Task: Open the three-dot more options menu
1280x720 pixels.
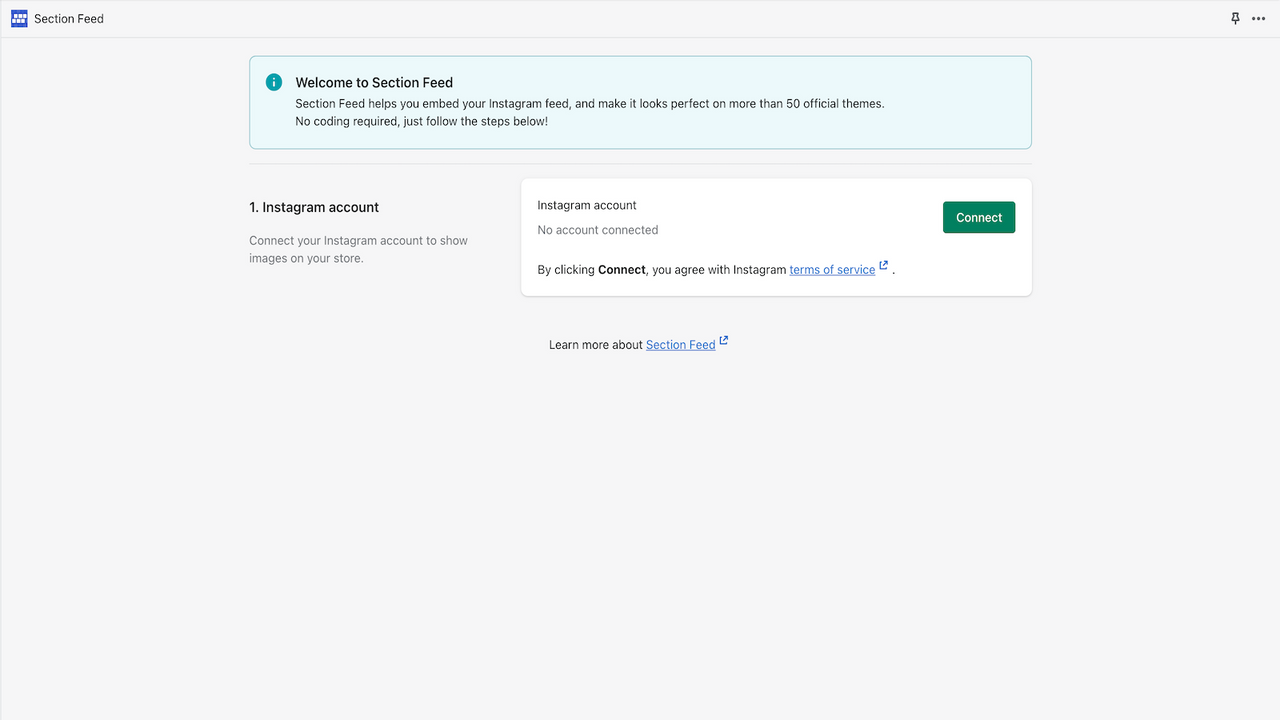Action: point(1258,18)
